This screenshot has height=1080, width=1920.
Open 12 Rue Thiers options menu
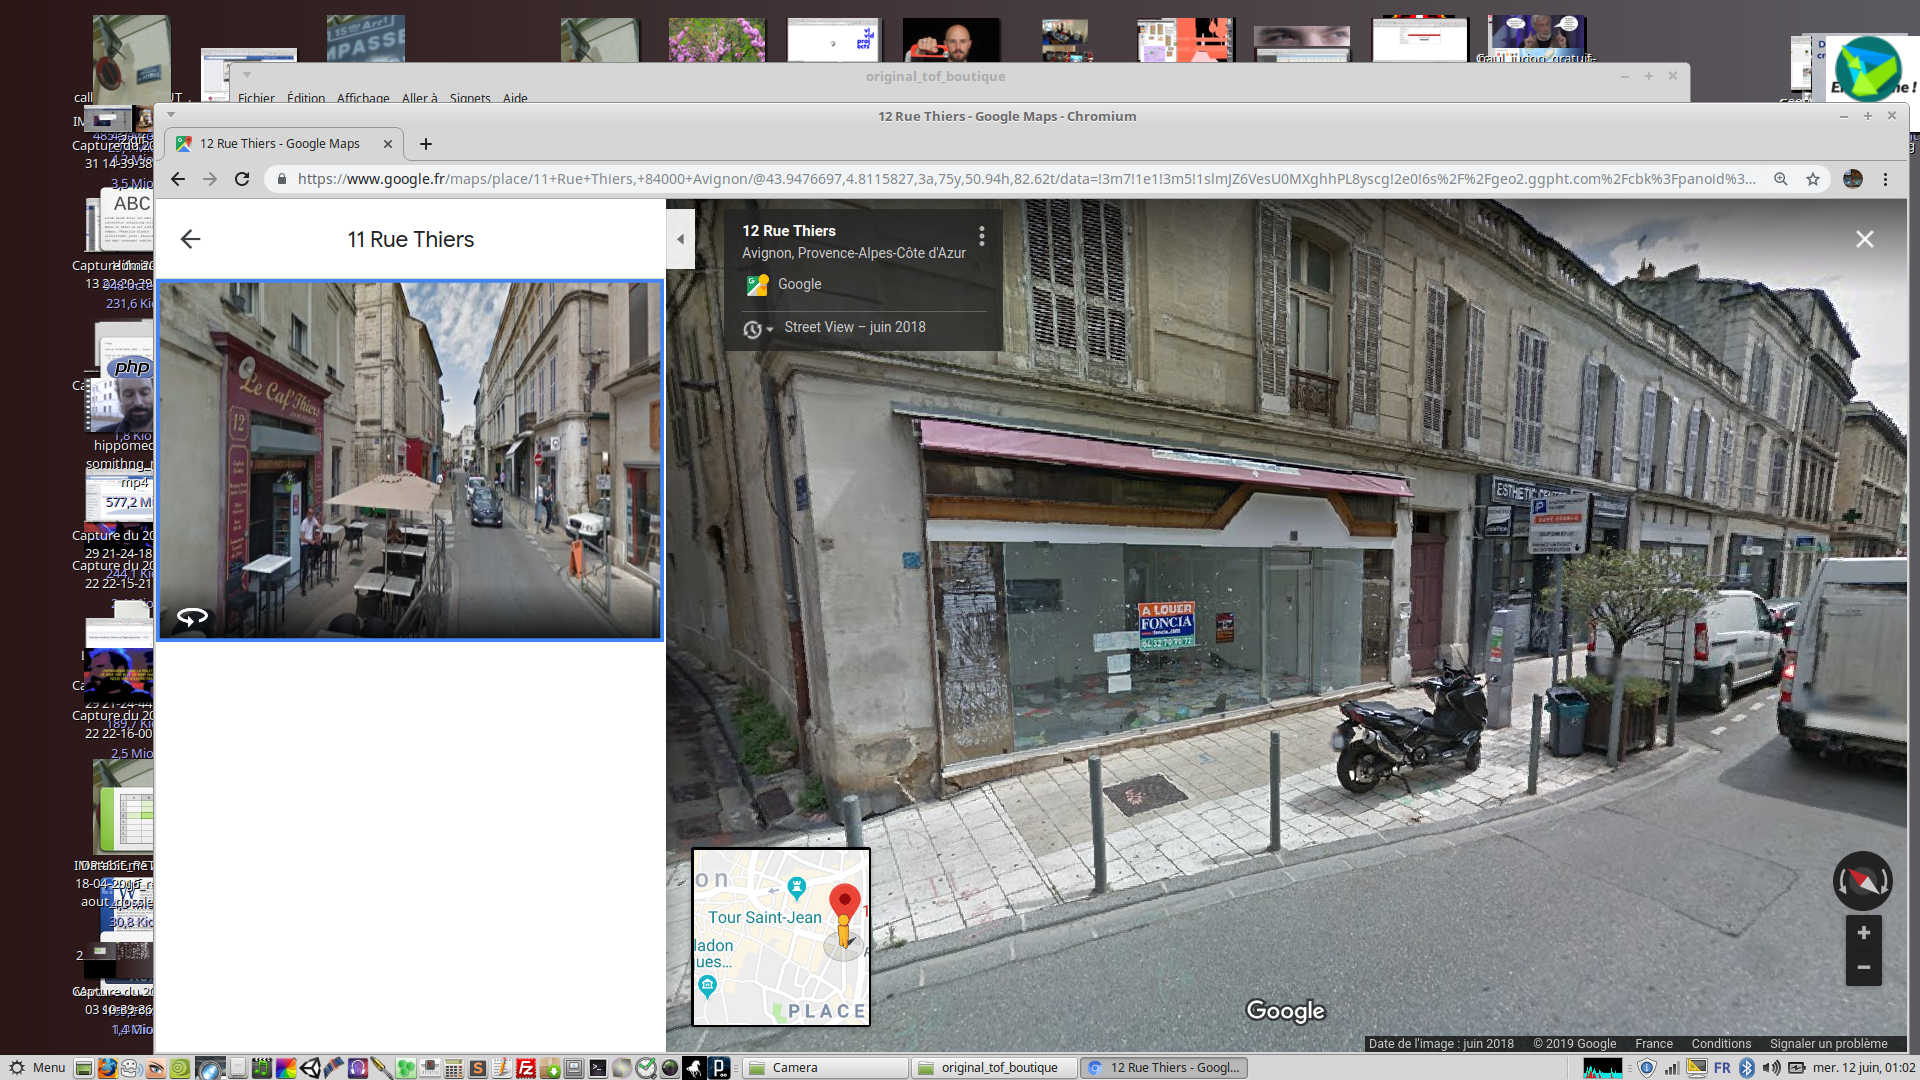click(982, 236)
